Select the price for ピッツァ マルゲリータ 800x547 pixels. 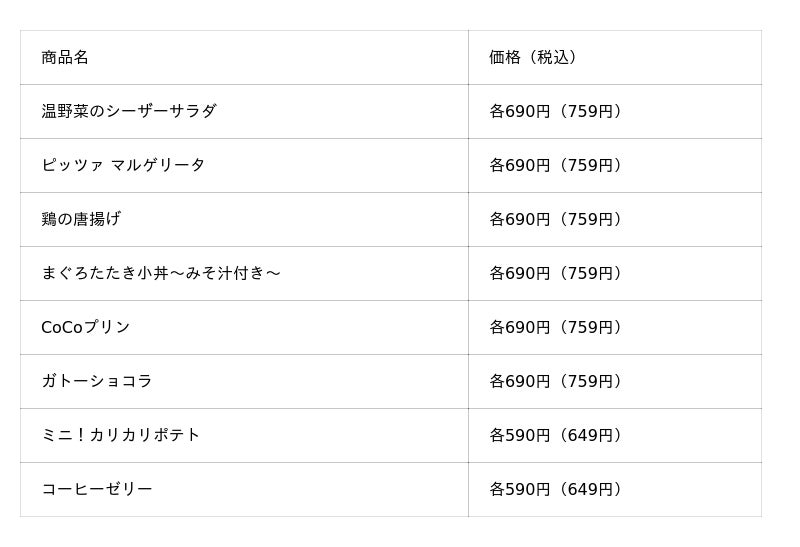click(x=557, y=165)
